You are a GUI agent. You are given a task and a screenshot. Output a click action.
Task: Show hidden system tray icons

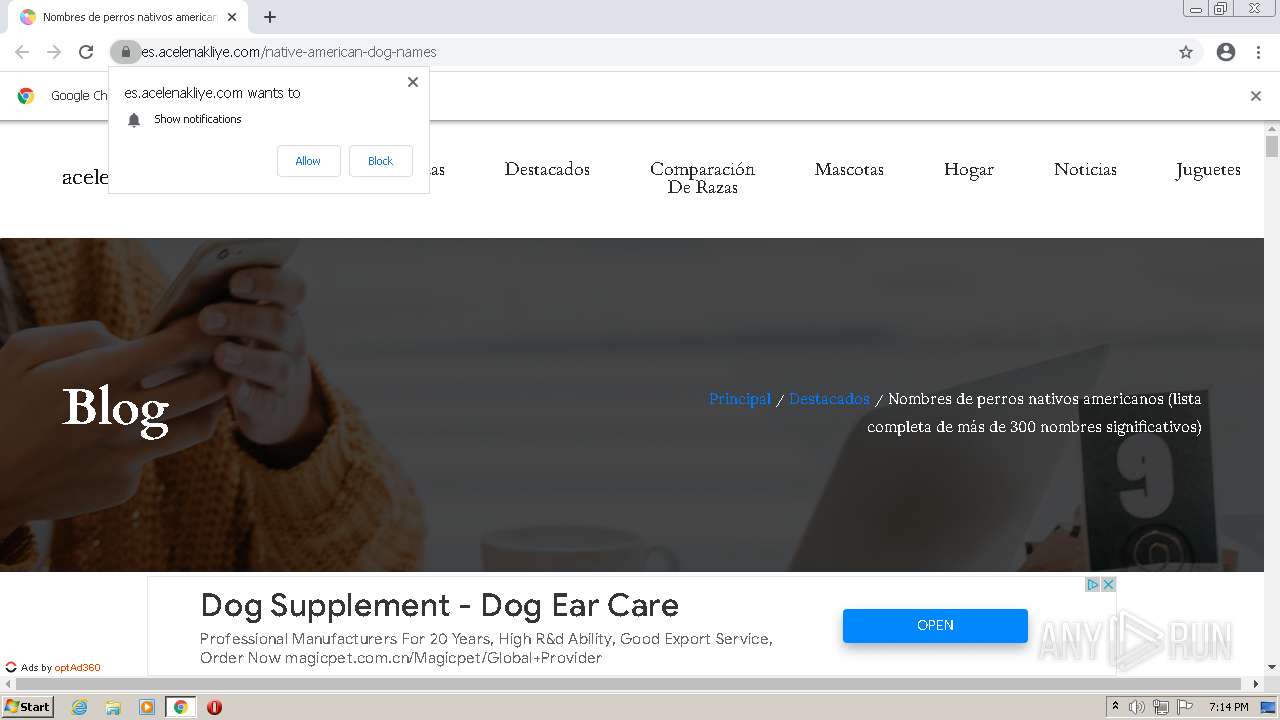[x=1116, y=707]
